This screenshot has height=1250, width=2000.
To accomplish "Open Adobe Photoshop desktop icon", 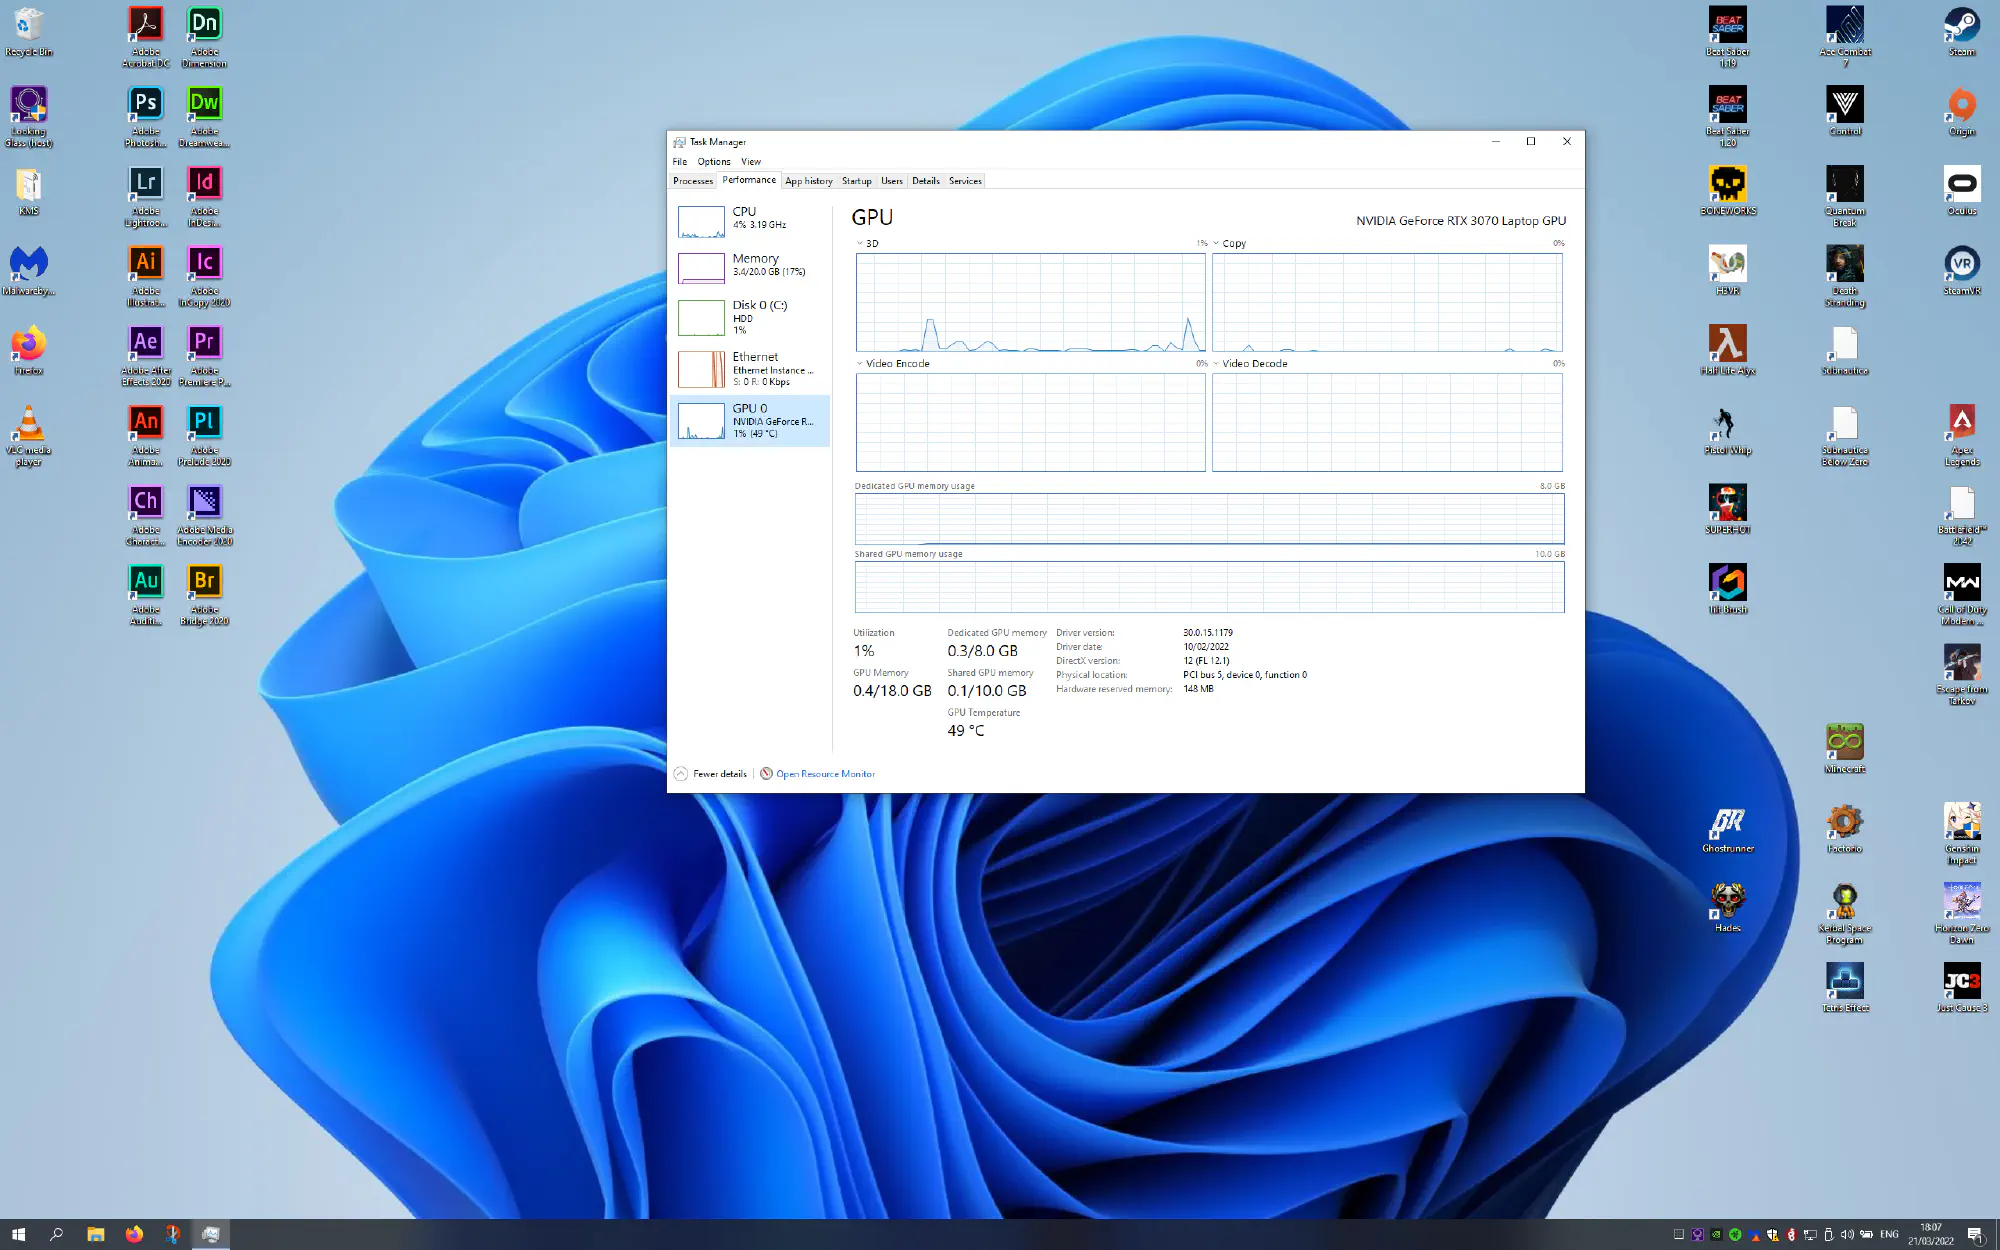I will point(145,104).
